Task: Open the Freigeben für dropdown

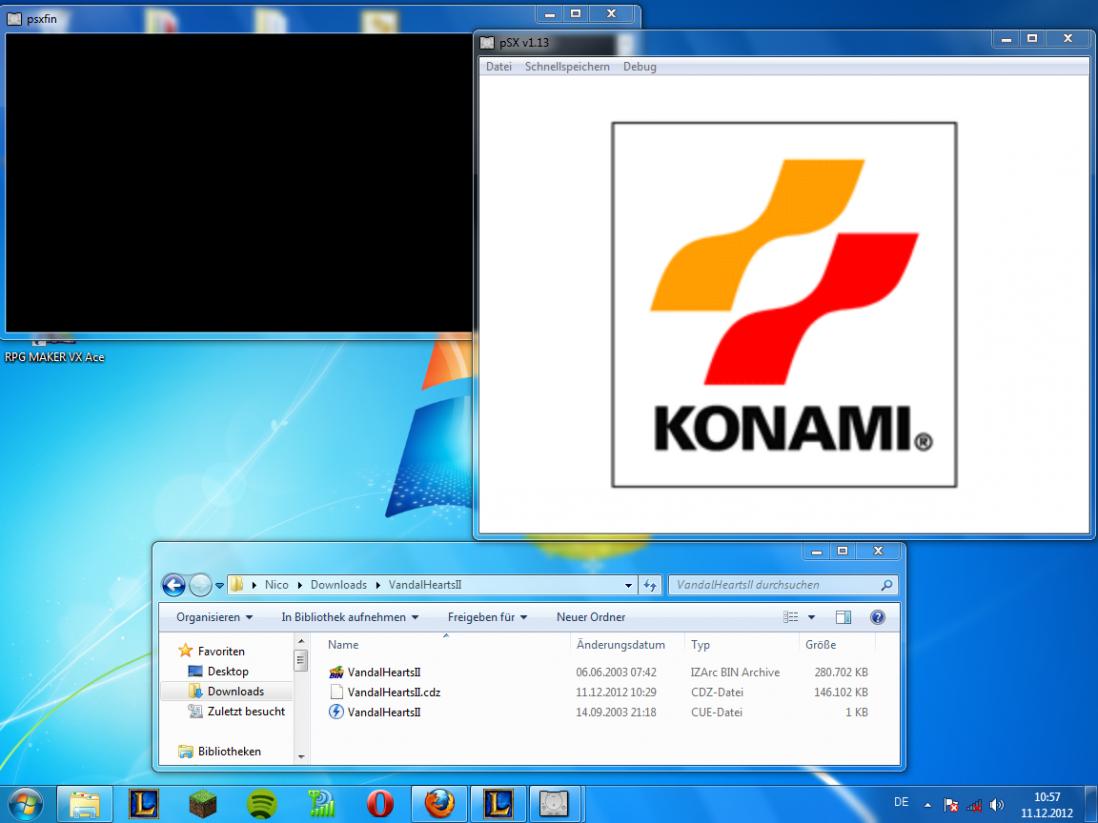Action: point(487,617)
